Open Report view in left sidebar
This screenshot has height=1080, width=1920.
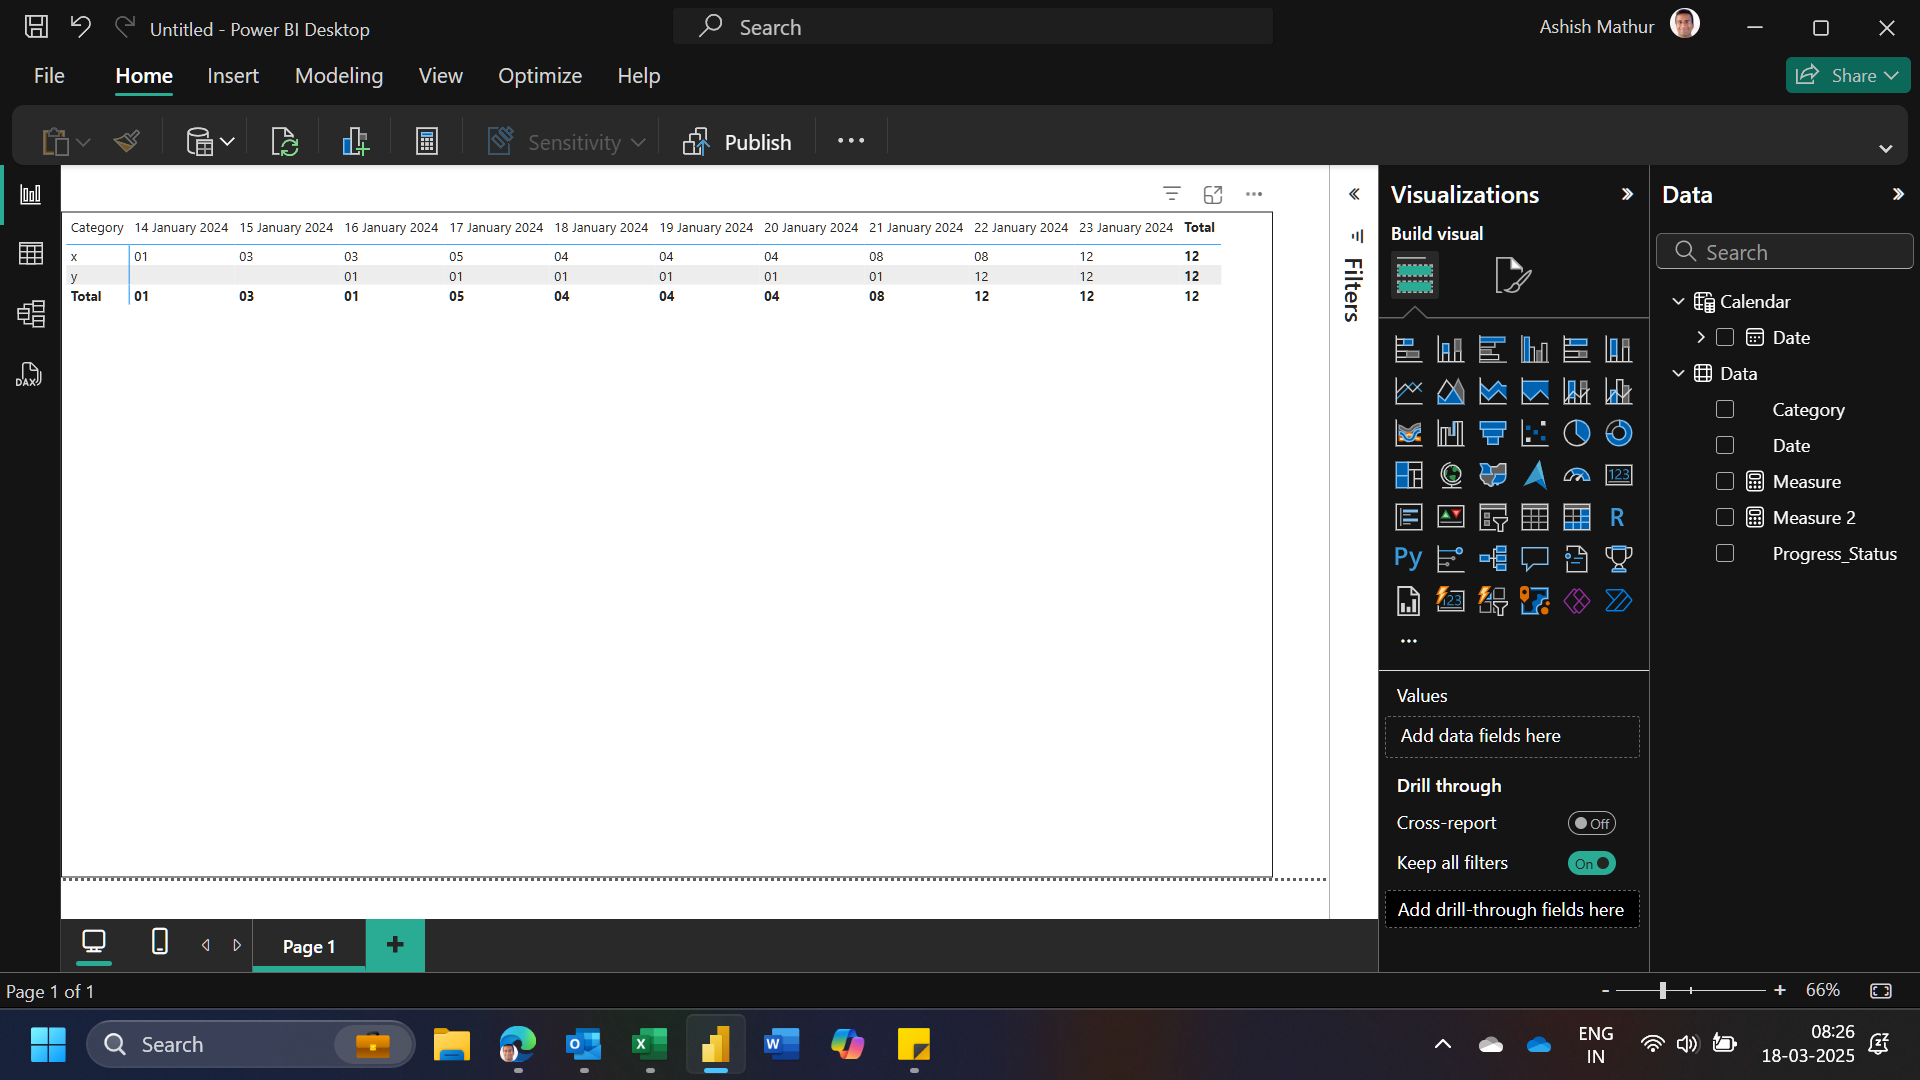[31, 194]
